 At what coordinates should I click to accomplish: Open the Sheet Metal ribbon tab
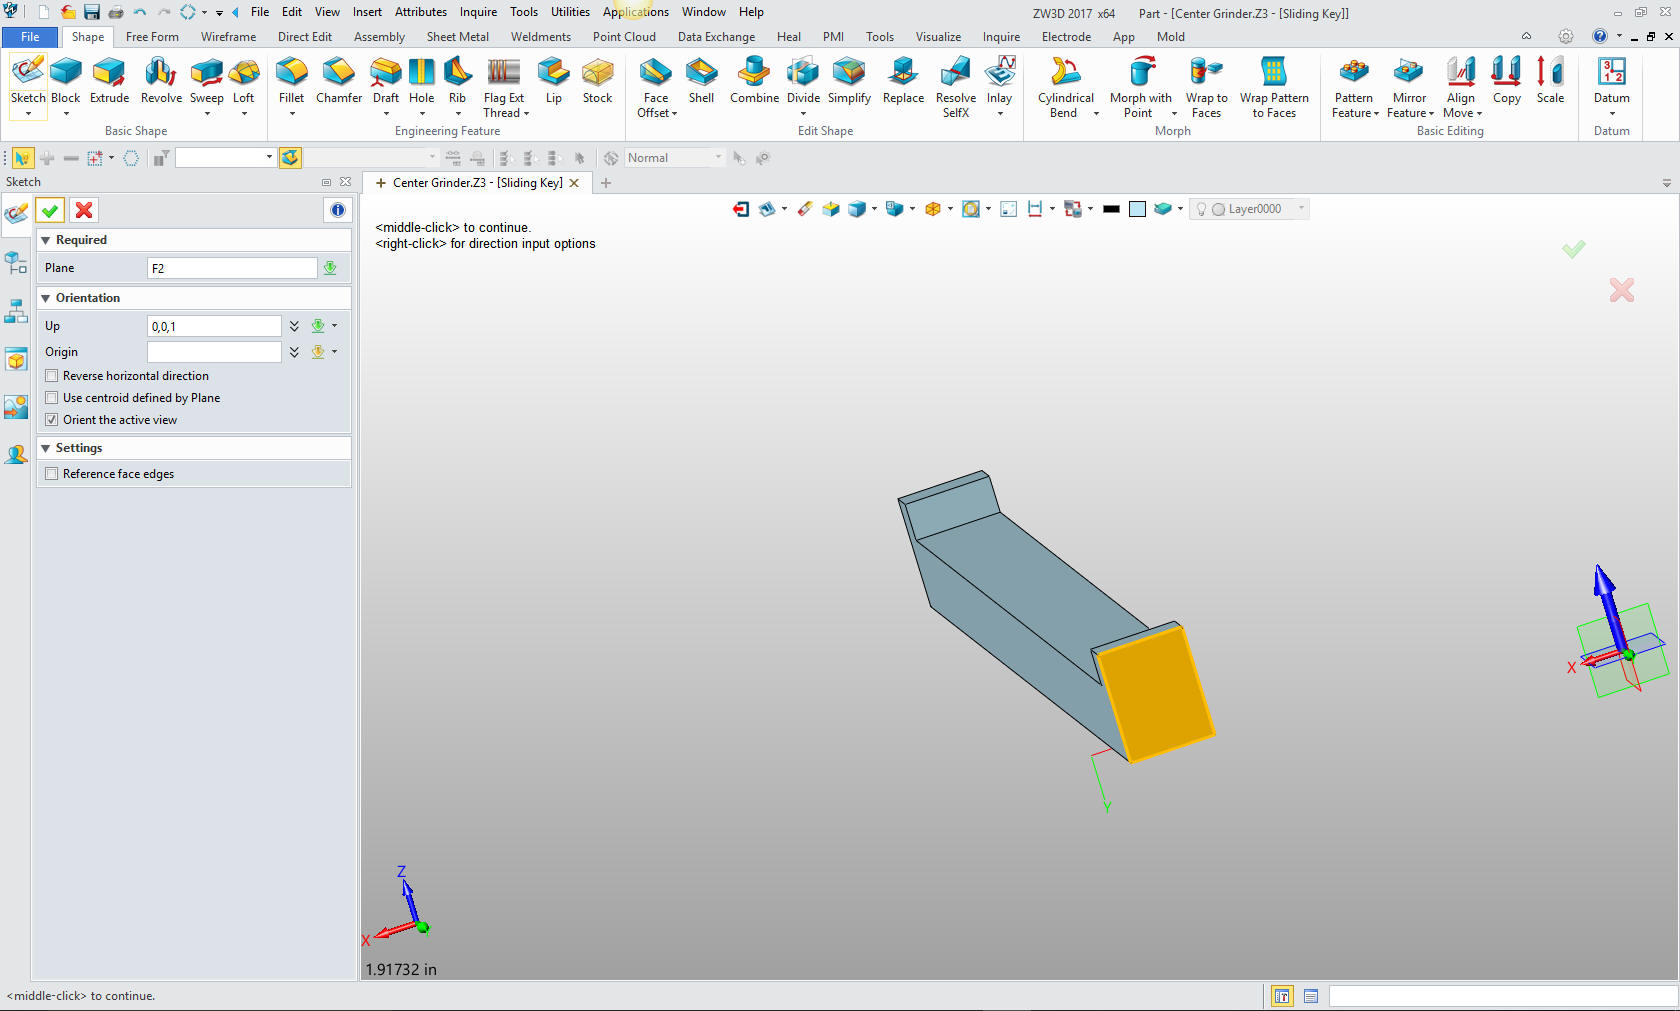click(457, 37)
